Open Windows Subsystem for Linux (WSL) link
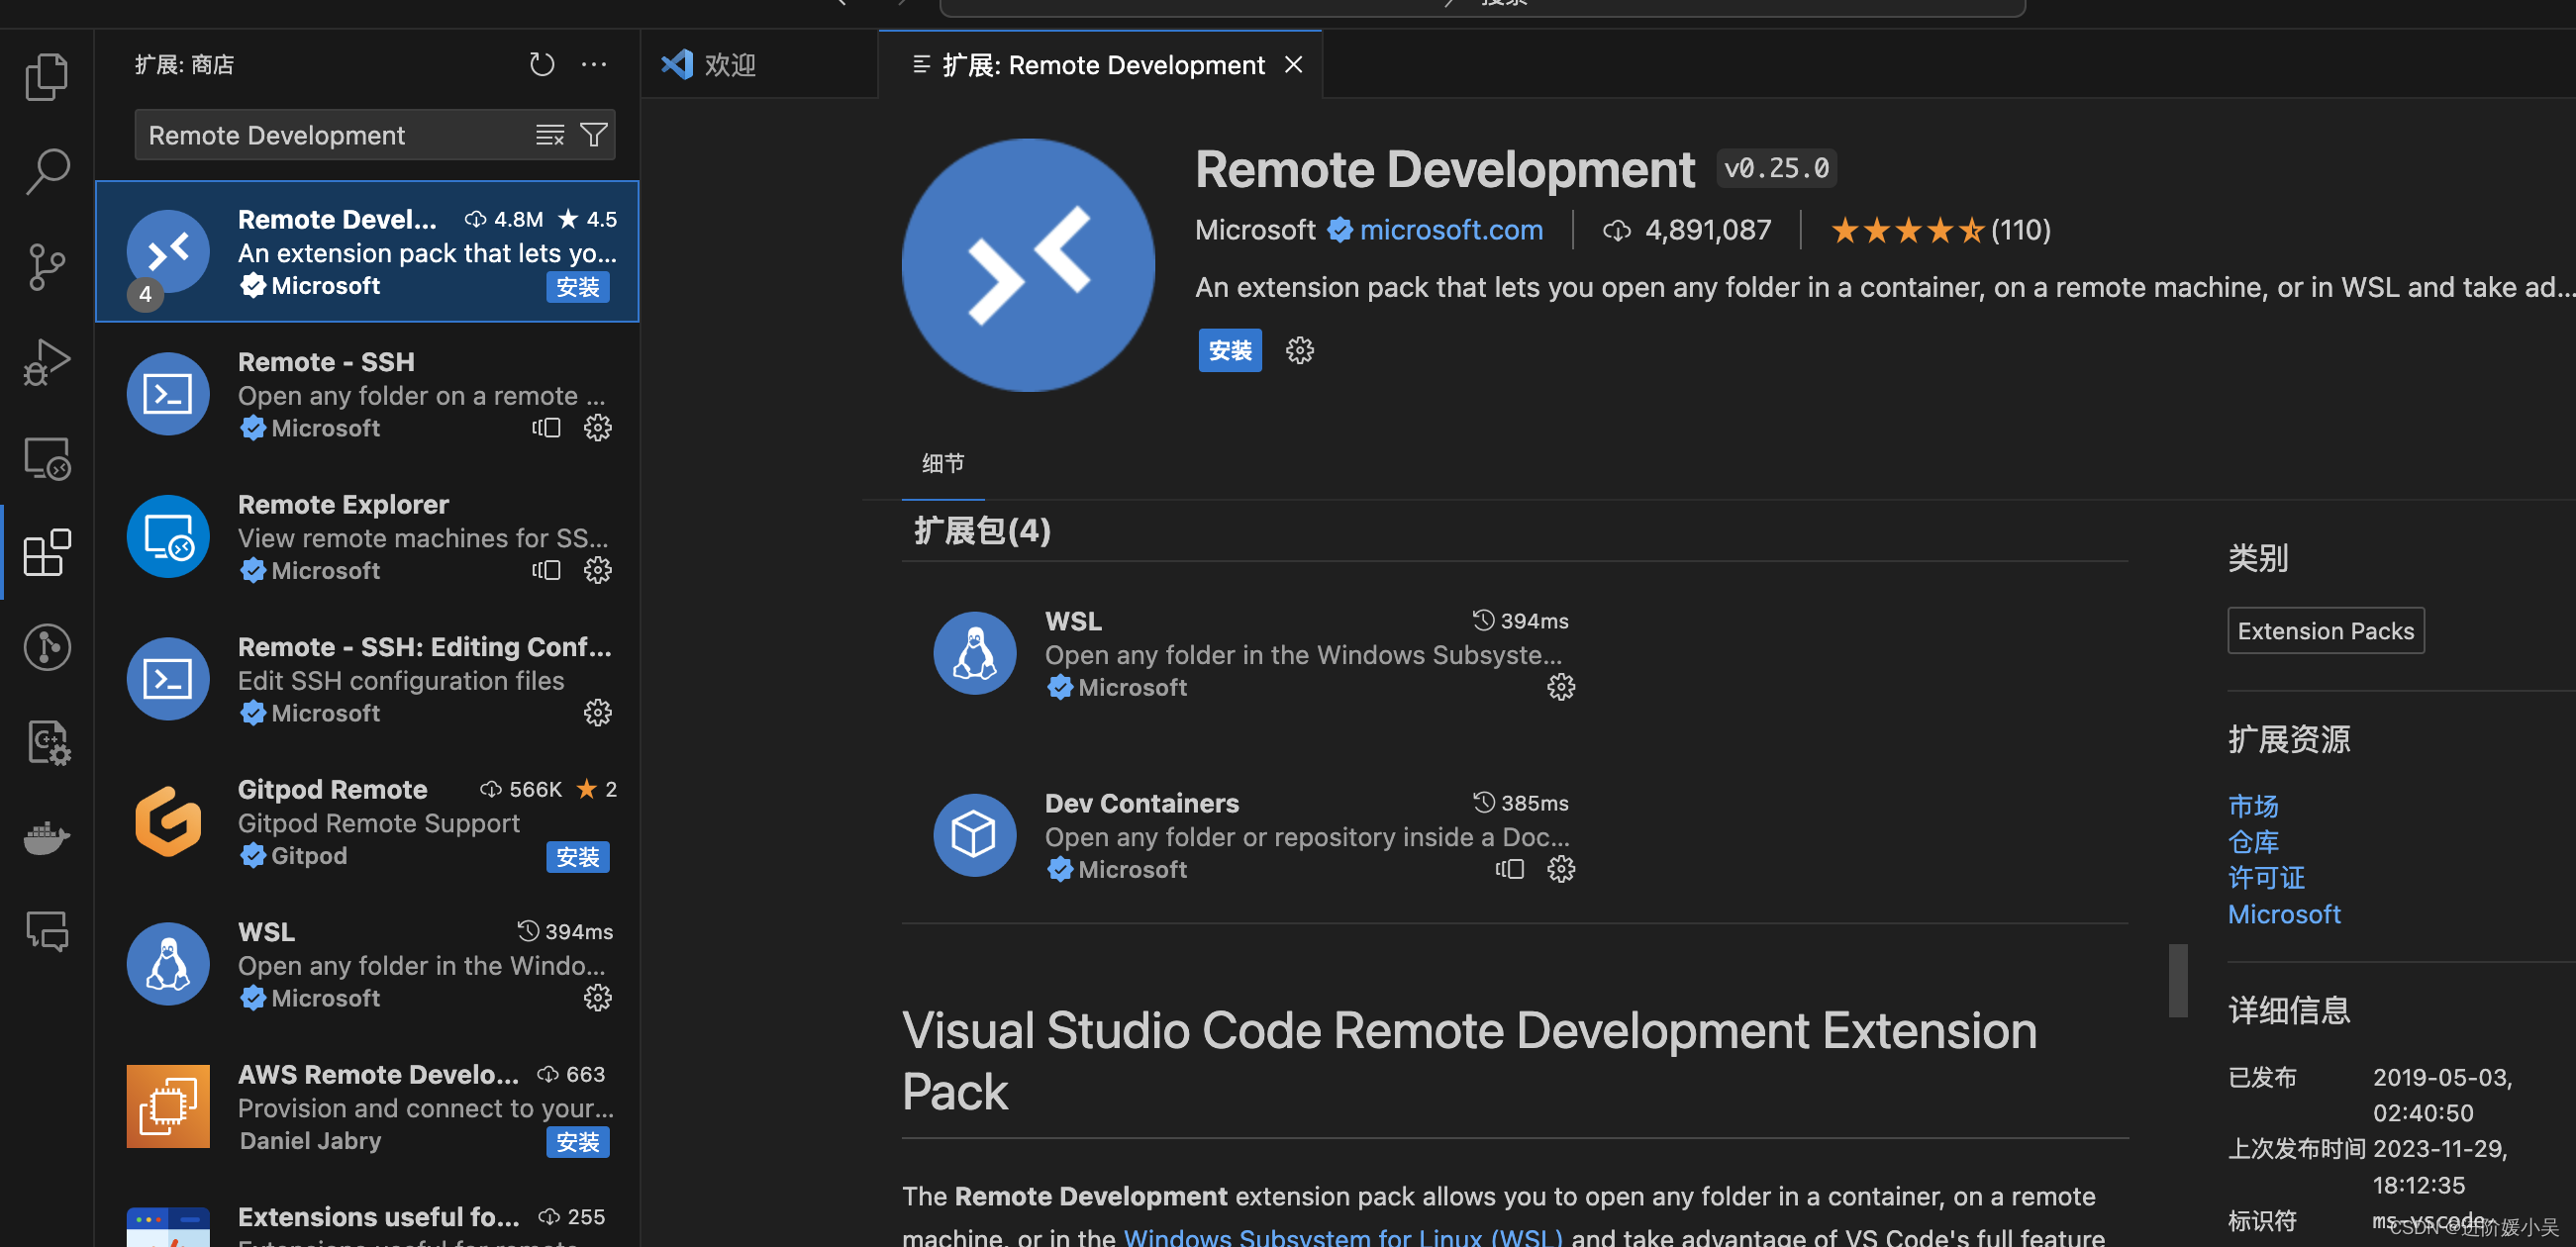2576x1247 pixels. coord(1342,1236)
